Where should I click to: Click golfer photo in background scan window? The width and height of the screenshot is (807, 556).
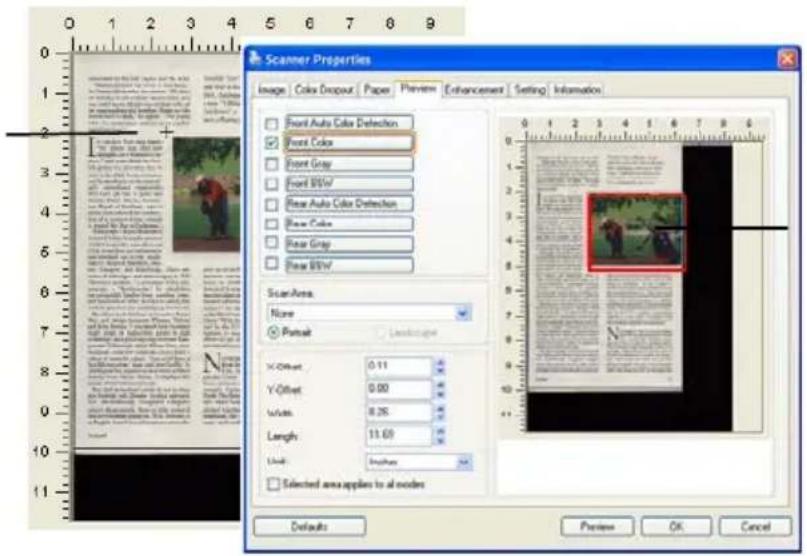[x=207, y=194]
